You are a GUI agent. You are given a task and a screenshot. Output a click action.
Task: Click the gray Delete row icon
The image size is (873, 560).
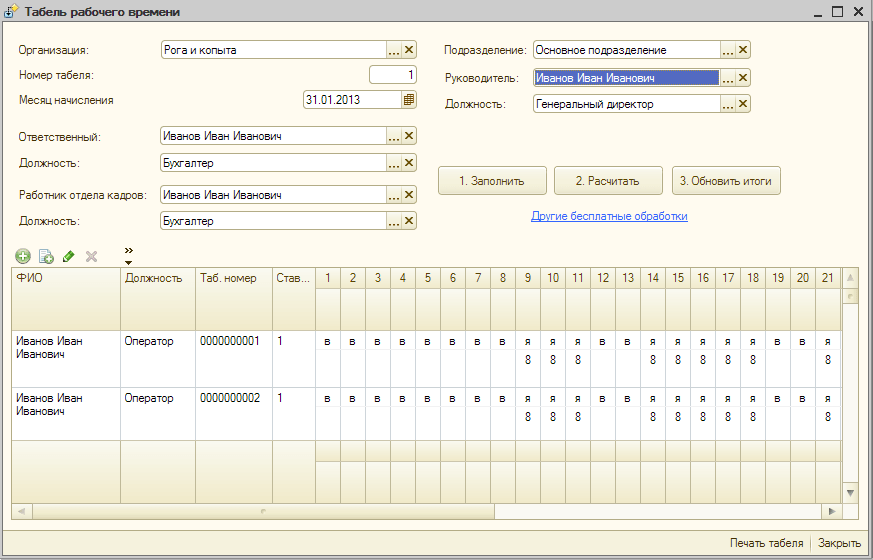pos(92,257)
